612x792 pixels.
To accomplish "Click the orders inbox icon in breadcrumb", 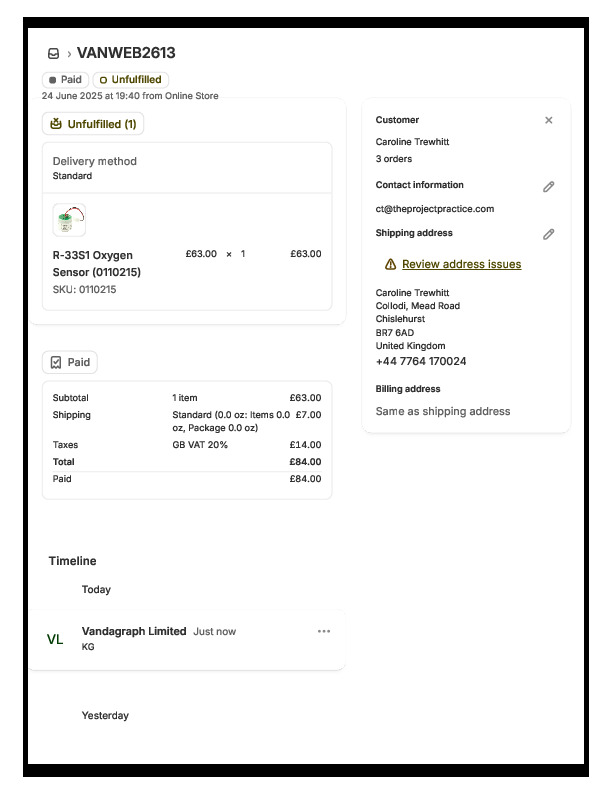I will (53, 54).
